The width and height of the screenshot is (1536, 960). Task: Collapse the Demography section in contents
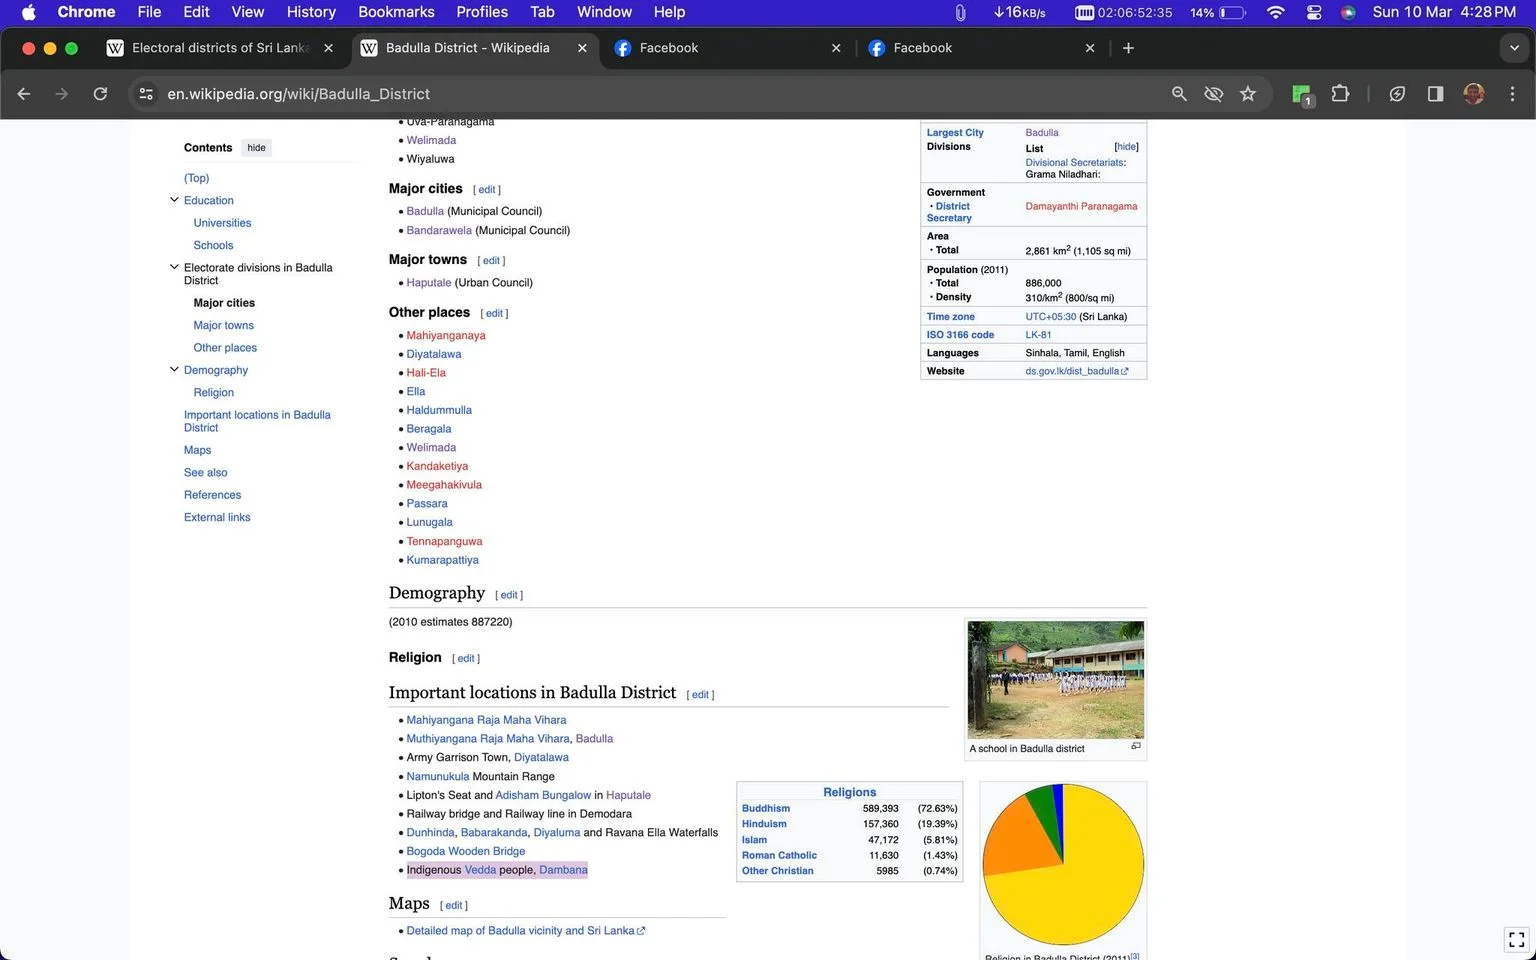coord(174,369)
